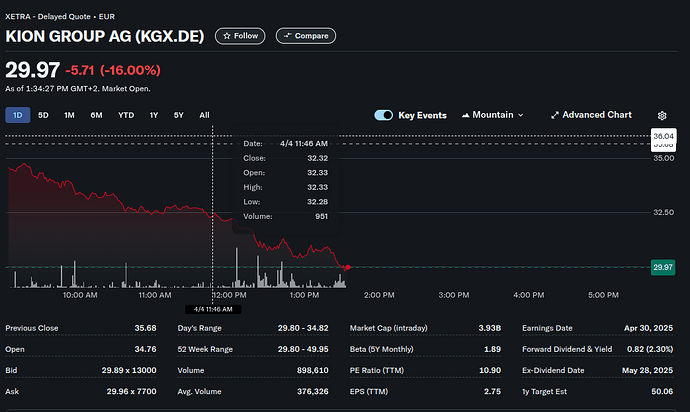Click the 32.50 price axis label
Screen dimensions: 690x412
(663, 212)
